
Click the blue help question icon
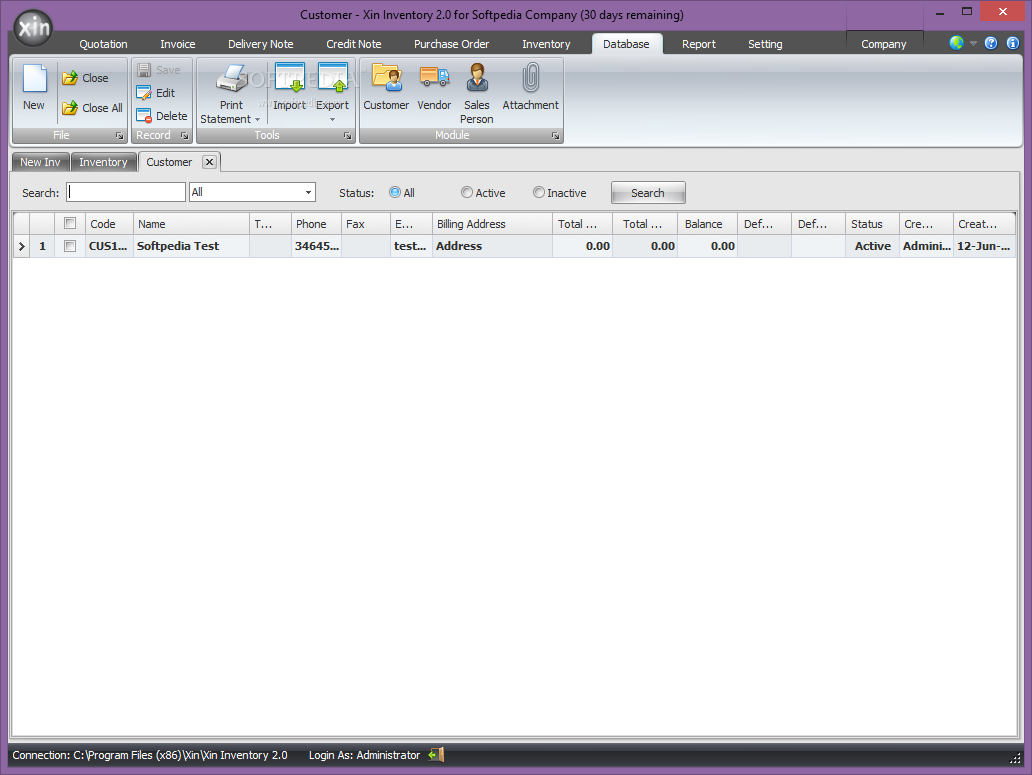coord(991,43)
